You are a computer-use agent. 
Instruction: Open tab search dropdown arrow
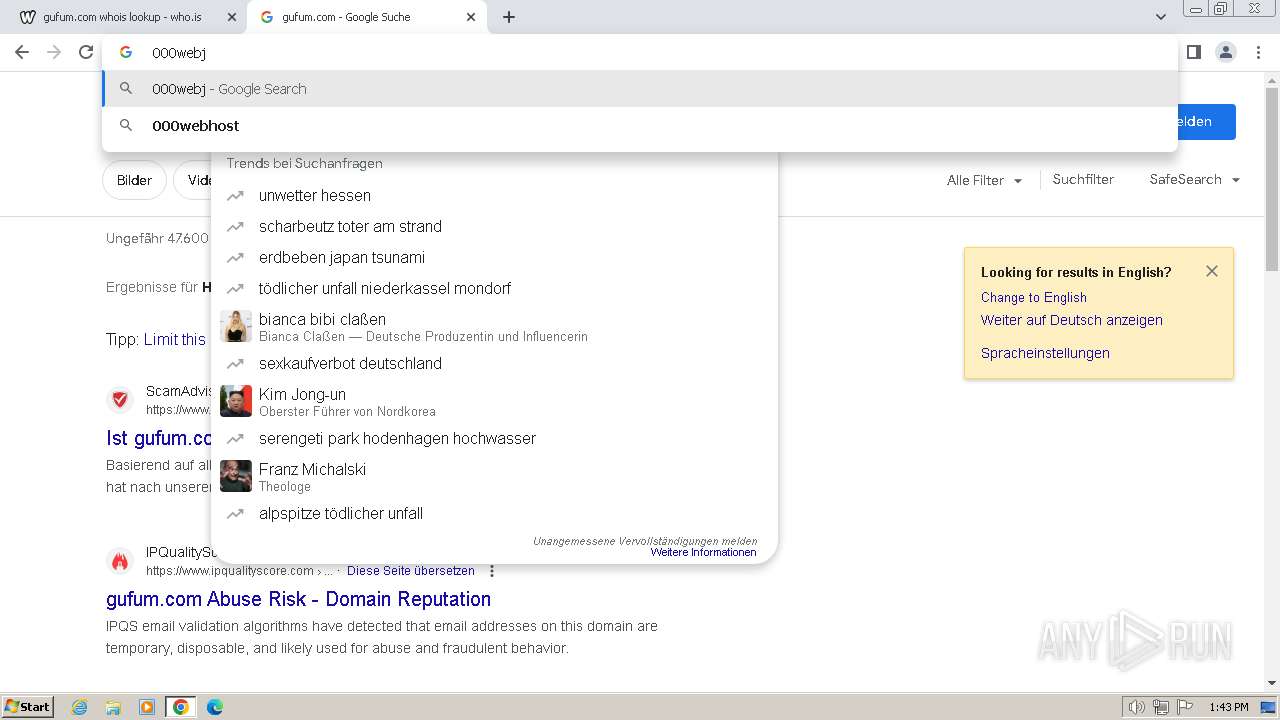point(1160,17)
